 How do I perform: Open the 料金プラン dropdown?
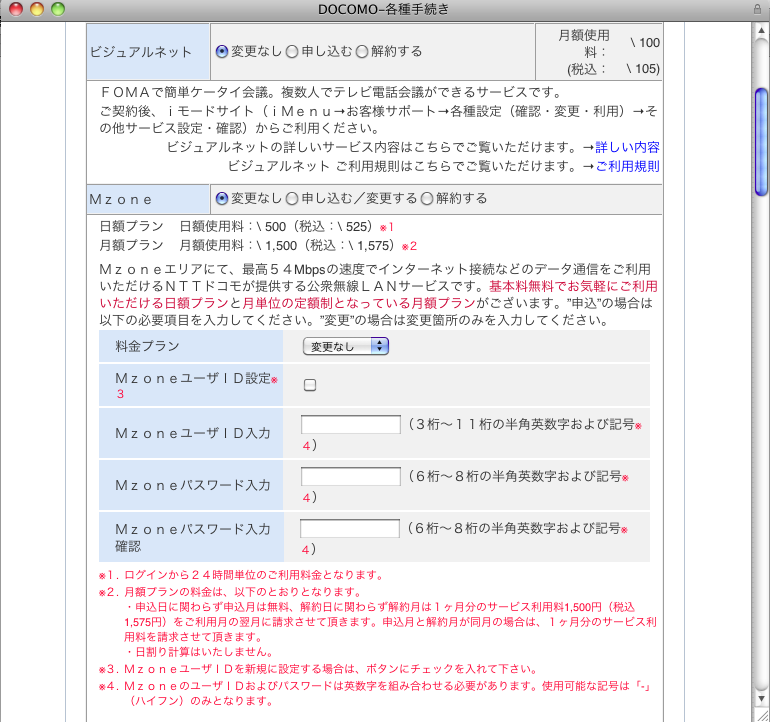click(346, 346)
